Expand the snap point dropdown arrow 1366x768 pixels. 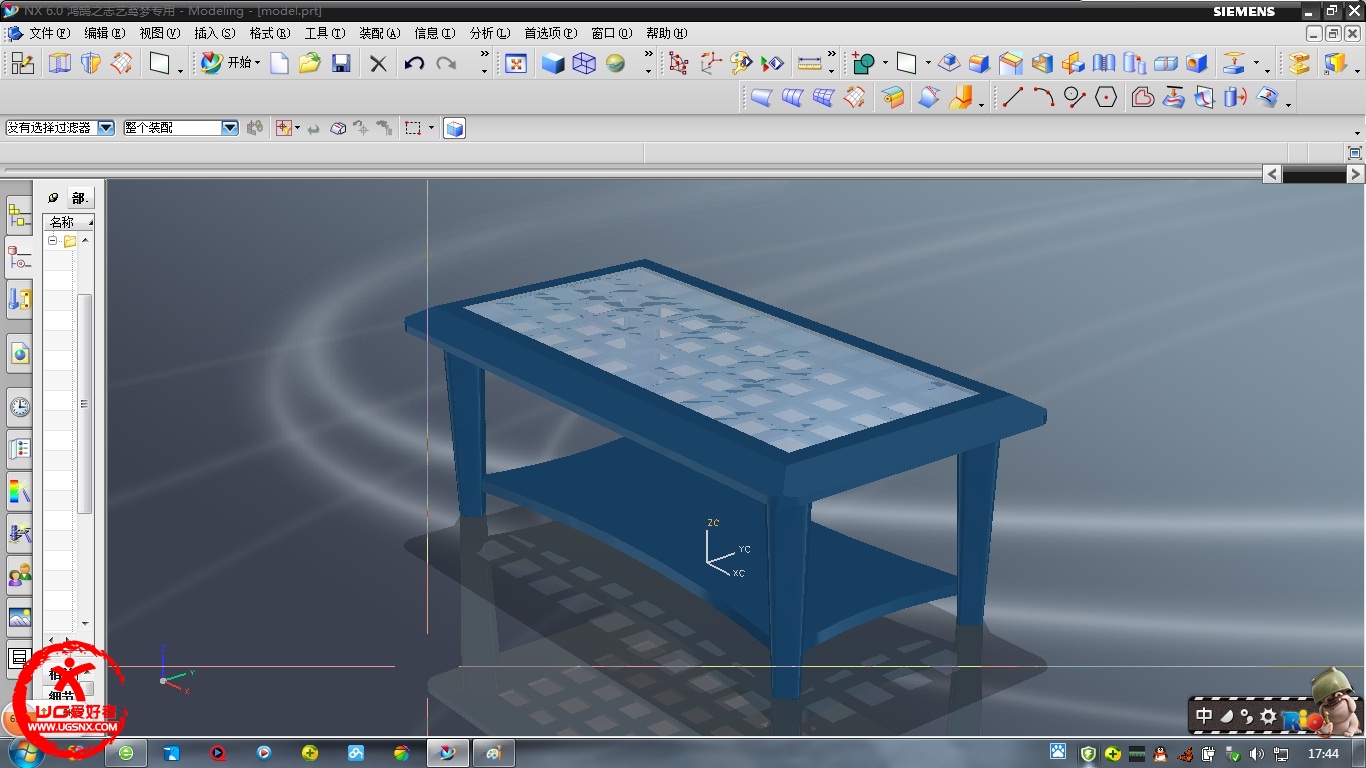297,128
